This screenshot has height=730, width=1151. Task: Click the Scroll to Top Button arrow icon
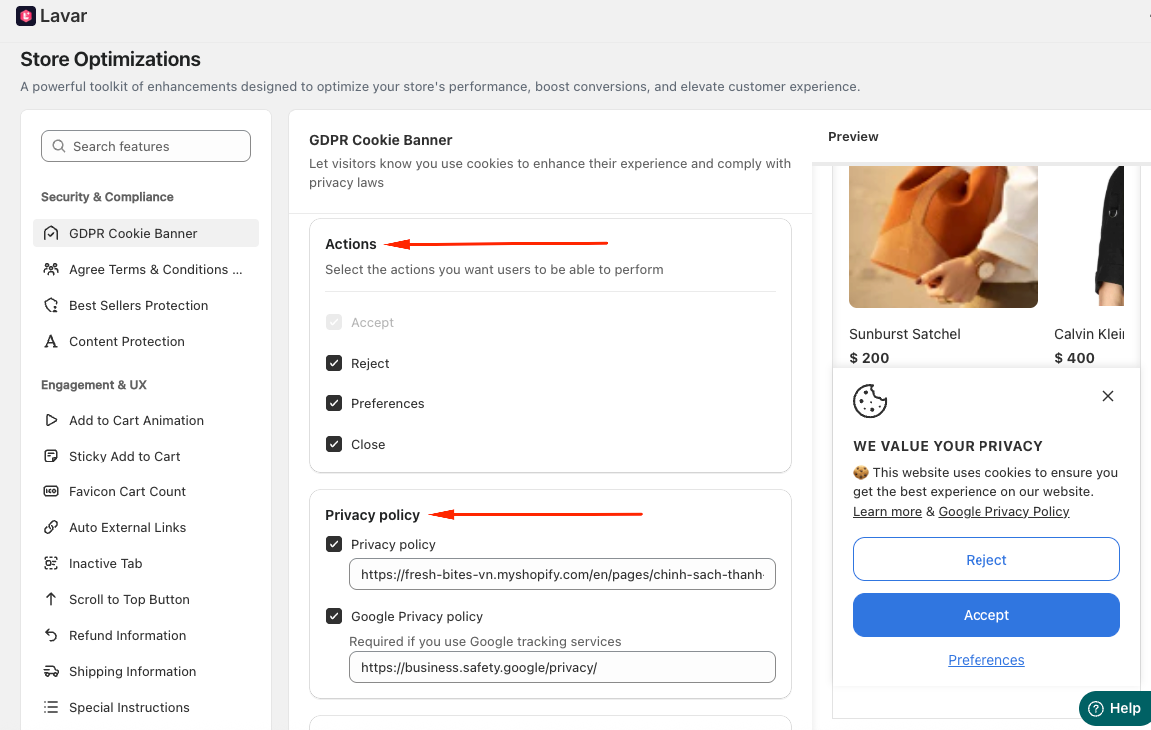pos(51,599)
